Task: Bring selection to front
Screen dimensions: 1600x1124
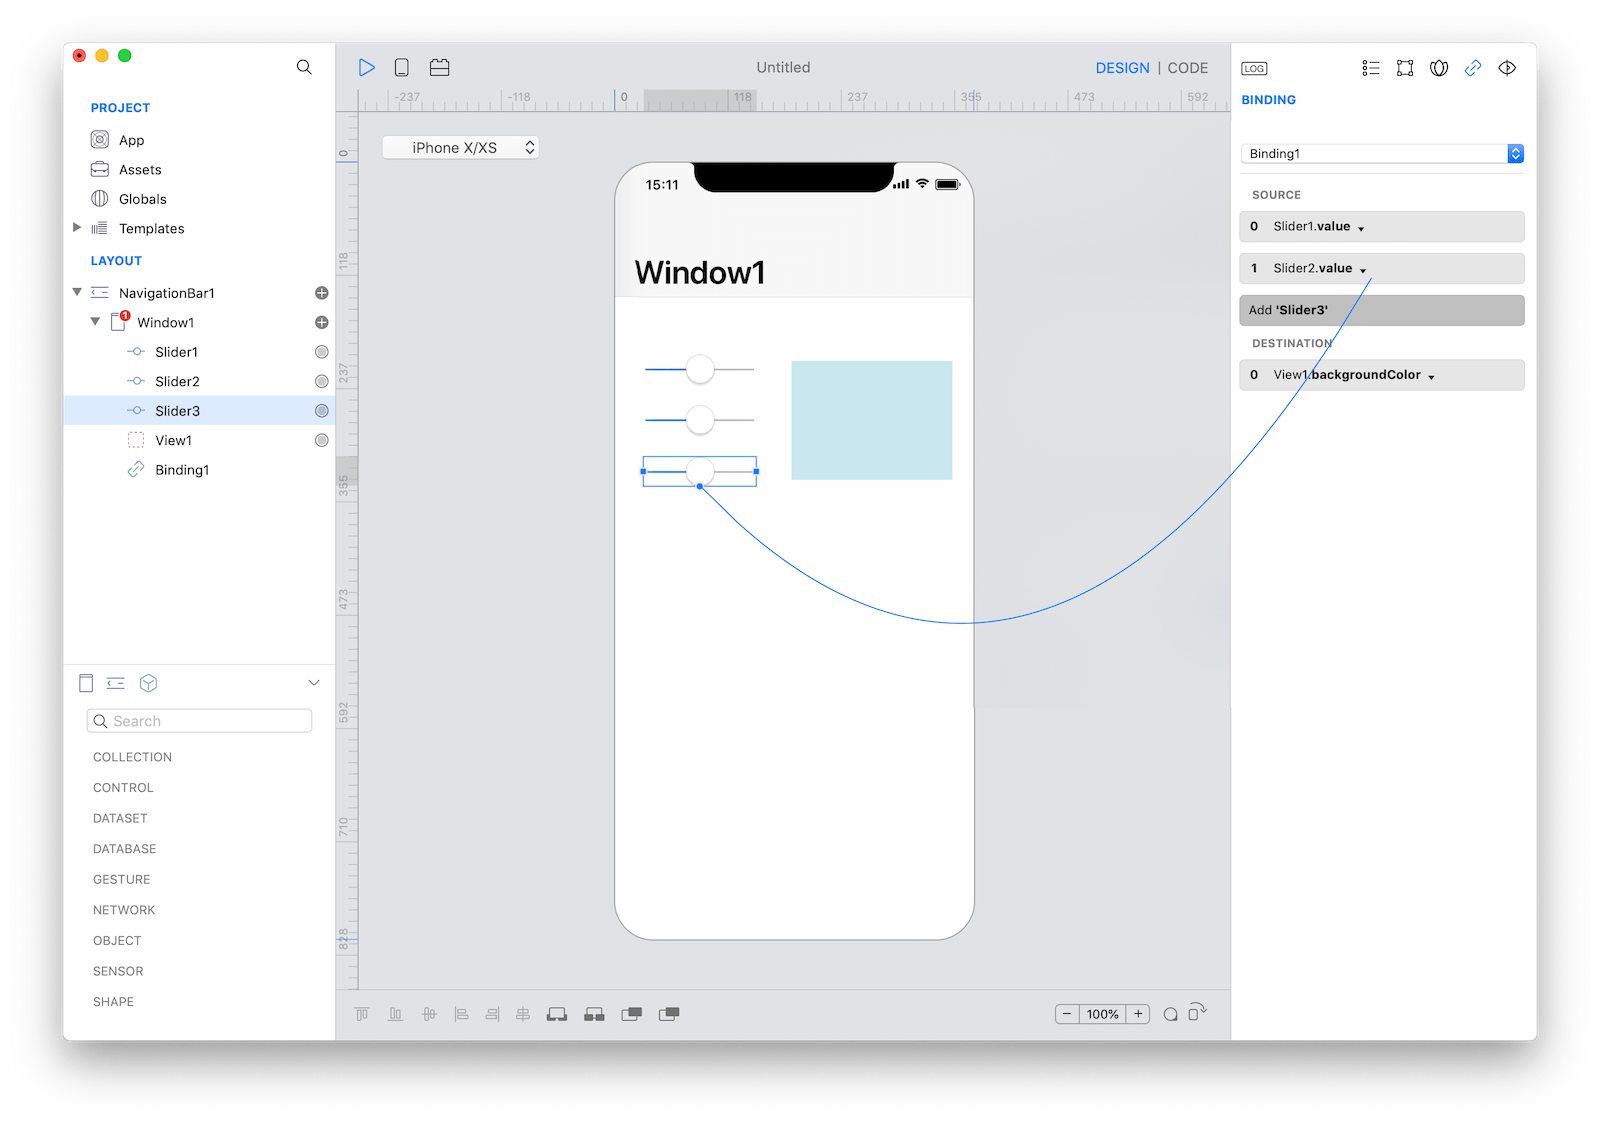Action: click(x=557, y=1014)
